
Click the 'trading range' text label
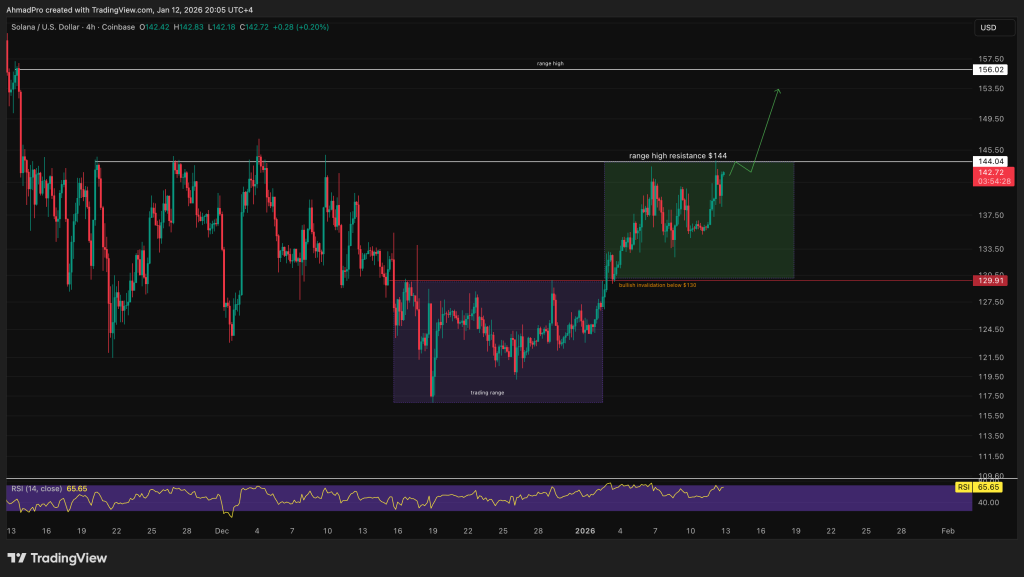487,393
